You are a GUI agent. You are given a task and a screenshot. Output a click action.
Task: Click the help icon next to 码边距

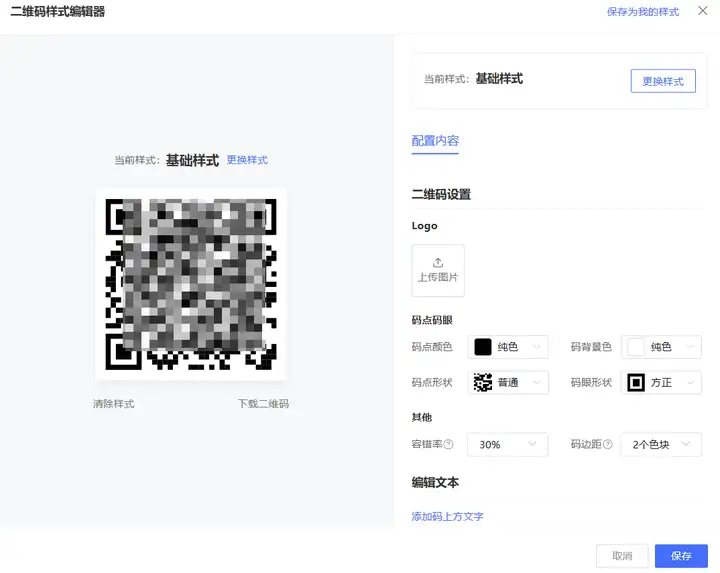pyautogui.click(x=608, y=444)
